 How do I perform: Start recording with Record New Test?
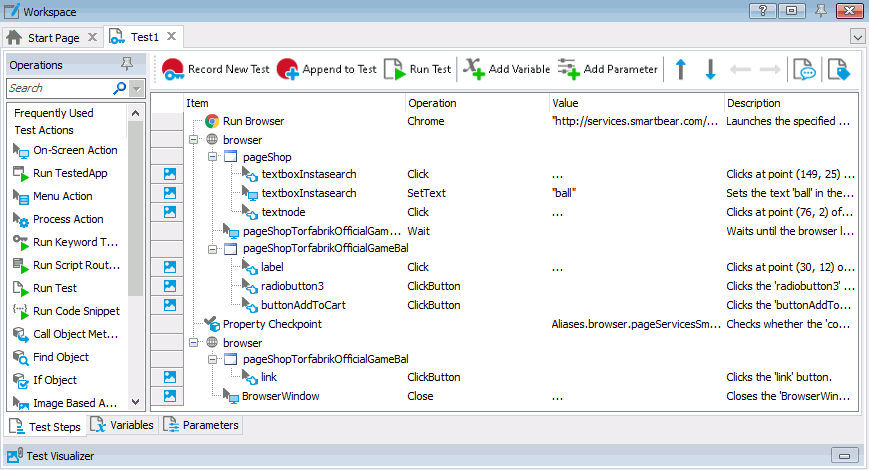point(216,69)
